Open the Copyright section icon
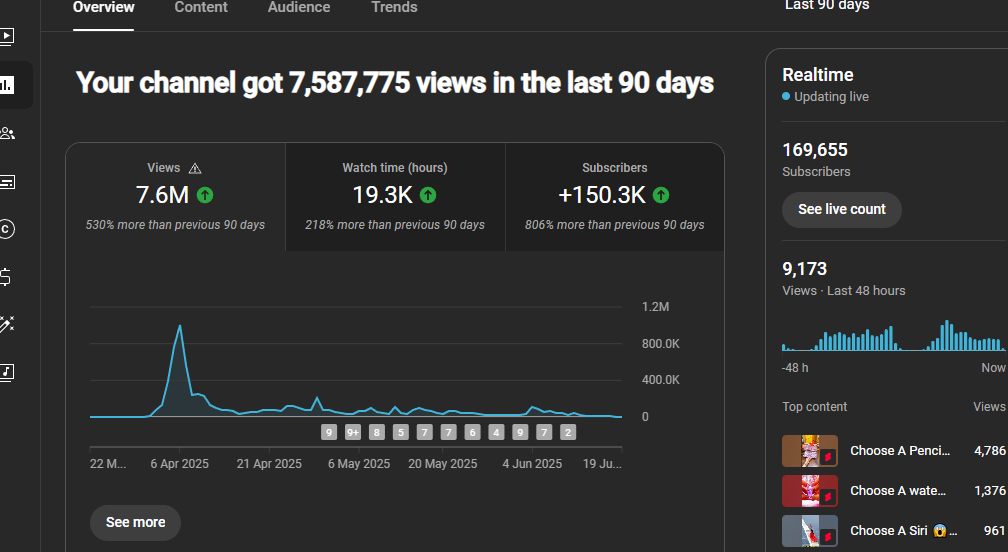The image size is (1008, 552). 7,230
